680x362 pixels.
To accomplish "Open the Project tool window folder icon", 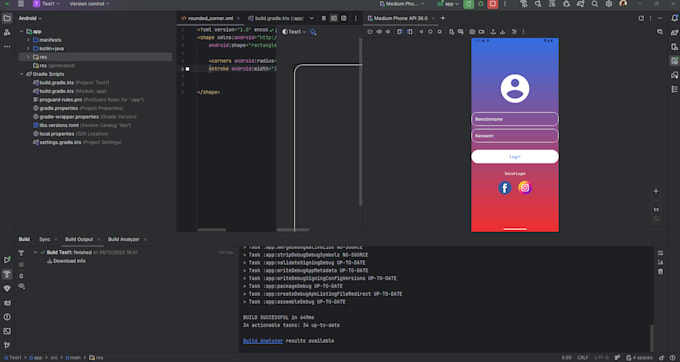I will pyautogui.click(x=7, y=18).
